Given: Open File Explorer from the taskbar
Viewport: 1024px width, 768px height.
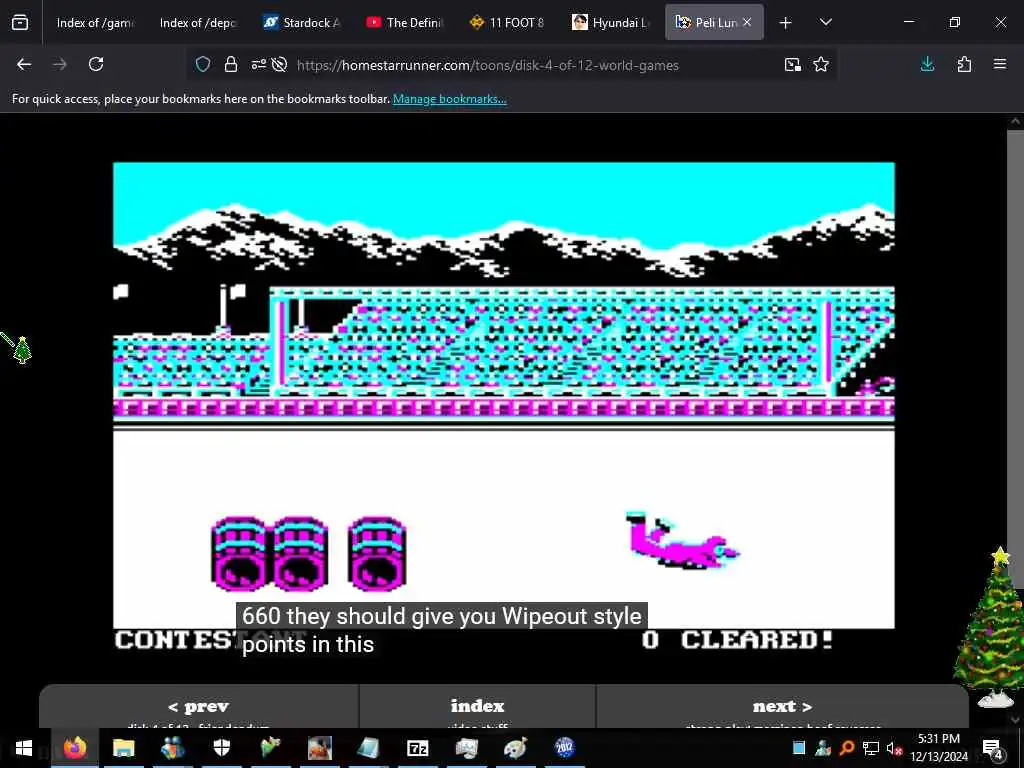Looking at the screenshot, I should [123, 748].
